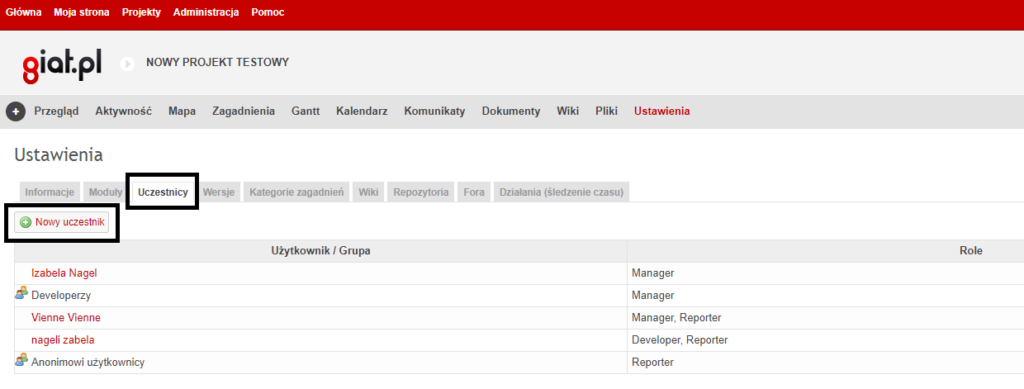Open the Kalendarz page

point(362,111)
